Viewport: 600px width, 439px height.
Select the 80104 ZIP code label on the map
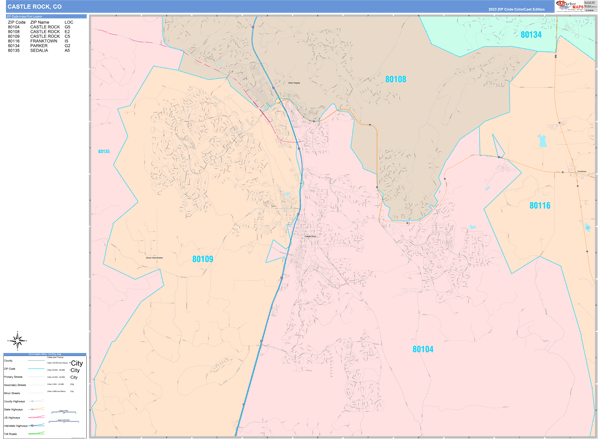(x=424, y=349)
